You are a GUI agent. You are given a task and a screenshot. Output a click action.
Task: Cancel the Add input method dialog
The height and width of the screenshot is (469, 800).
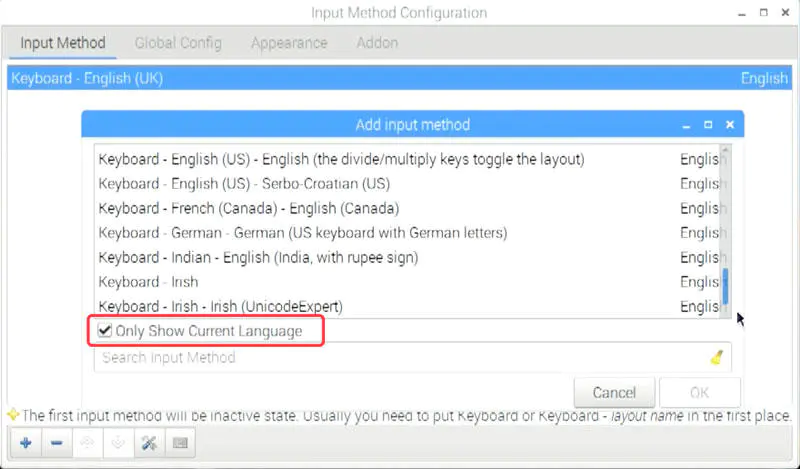click(x=614, y=392)
